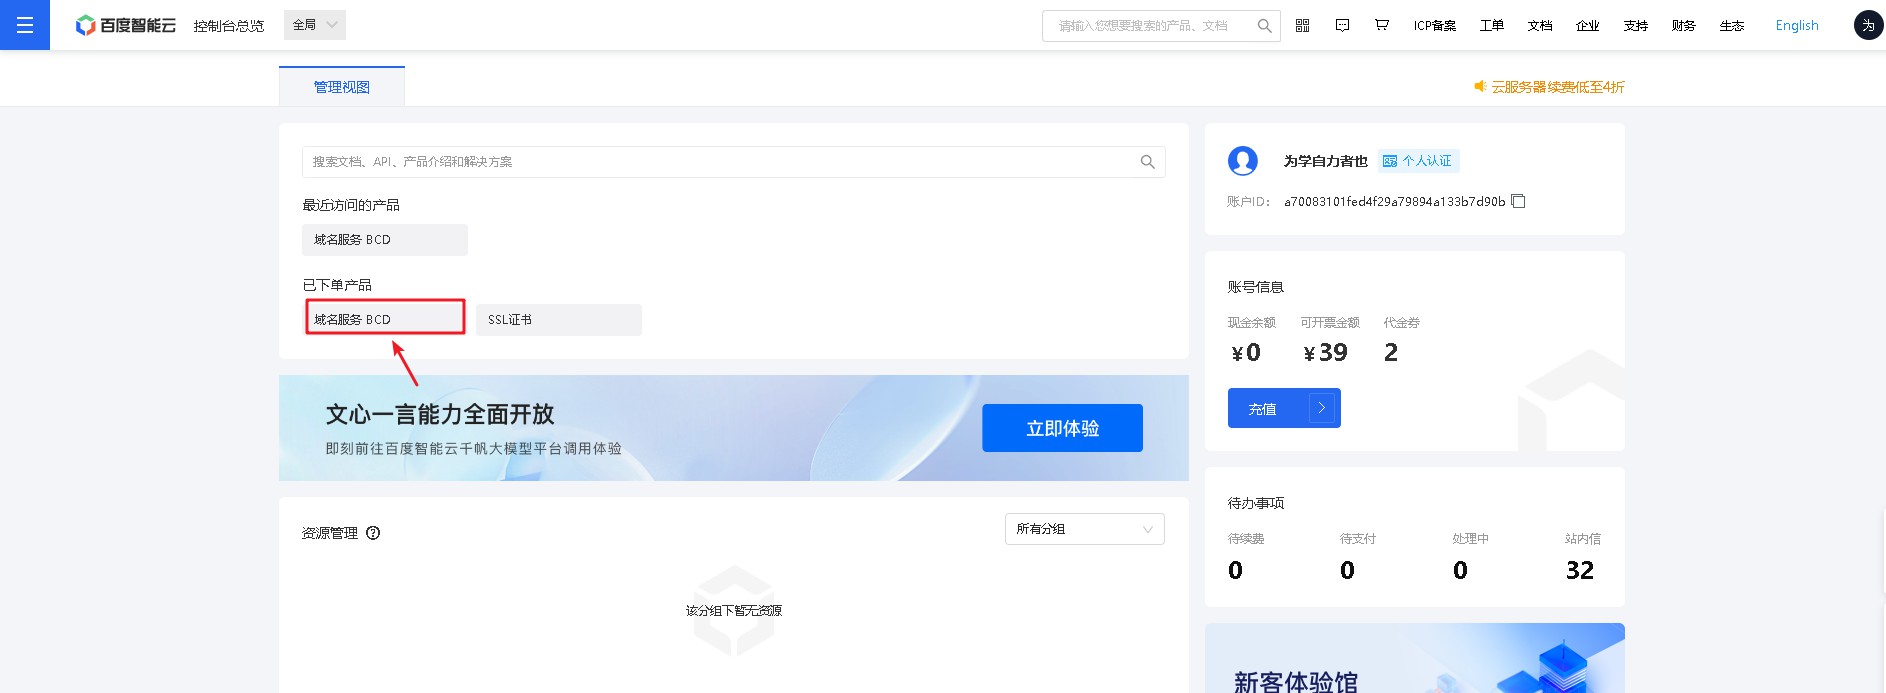1886x693 pixels.
Task: Click the 个人认证 badge
Action: tap(1418, 161)
